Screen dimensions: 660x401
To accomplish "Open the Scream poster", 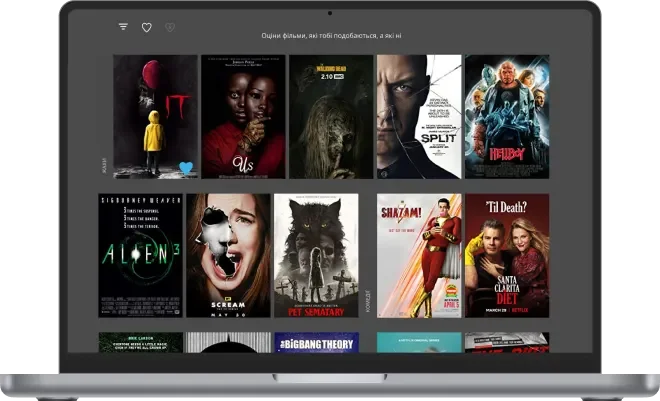I will pos(228,255).
